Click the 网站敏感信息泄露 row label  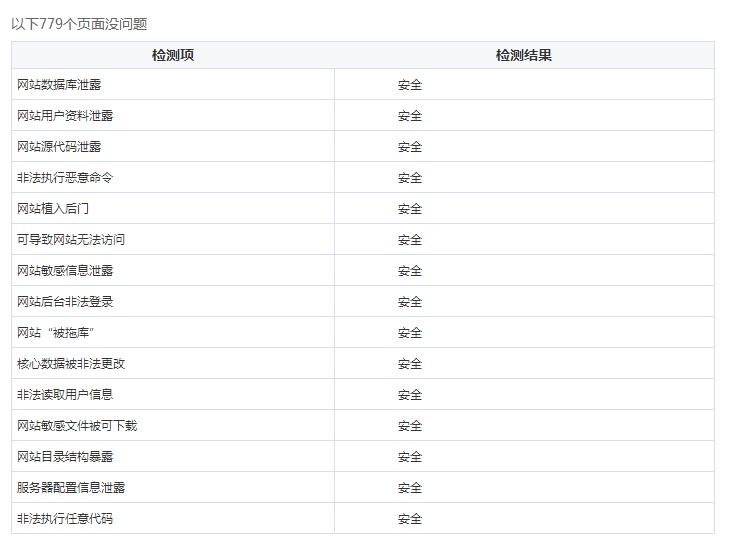[x=65, y=271]
